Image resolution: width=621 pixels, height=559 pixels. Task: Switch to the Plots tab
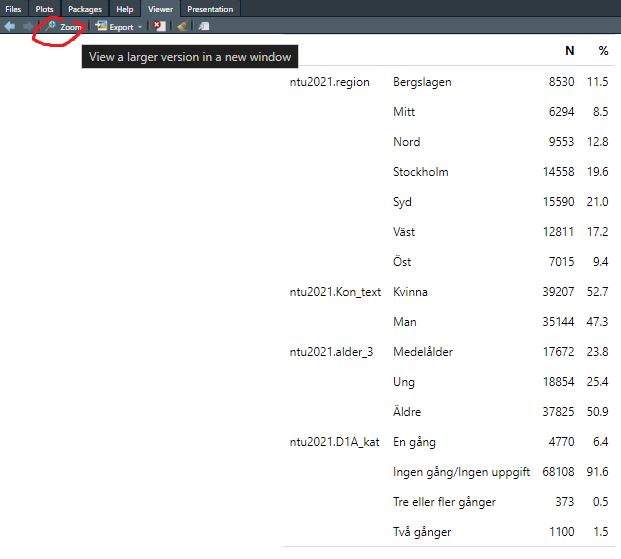click(44, 9)
